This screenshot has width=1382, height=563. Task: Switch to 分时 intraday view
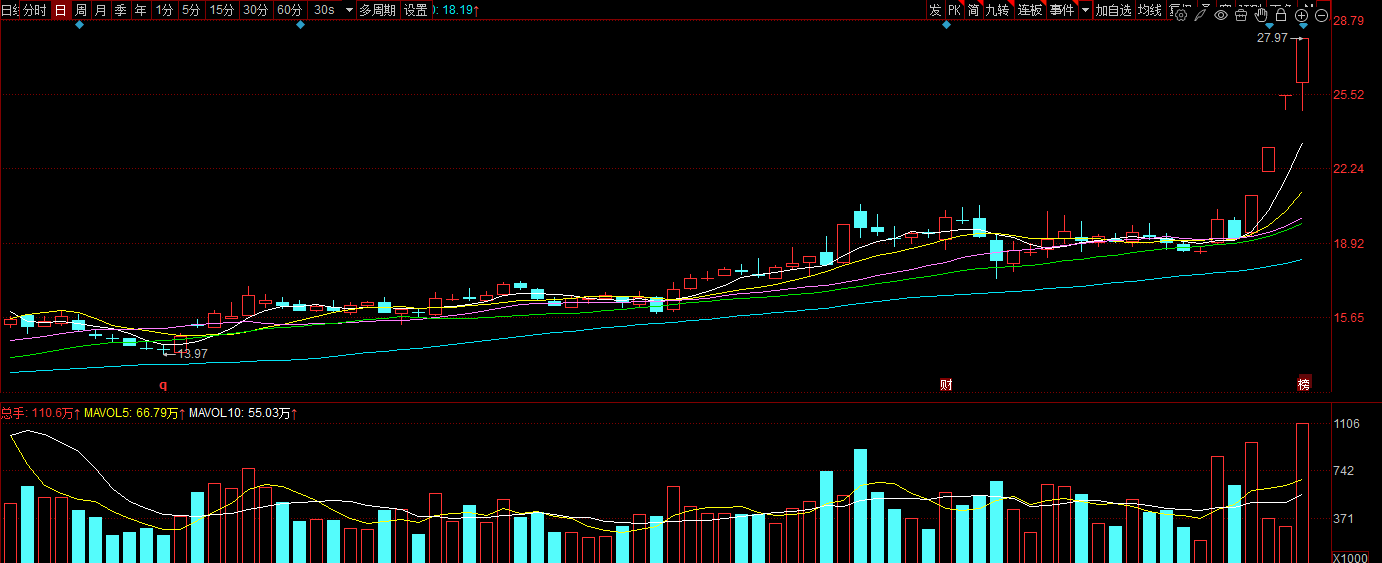point(34,10)
